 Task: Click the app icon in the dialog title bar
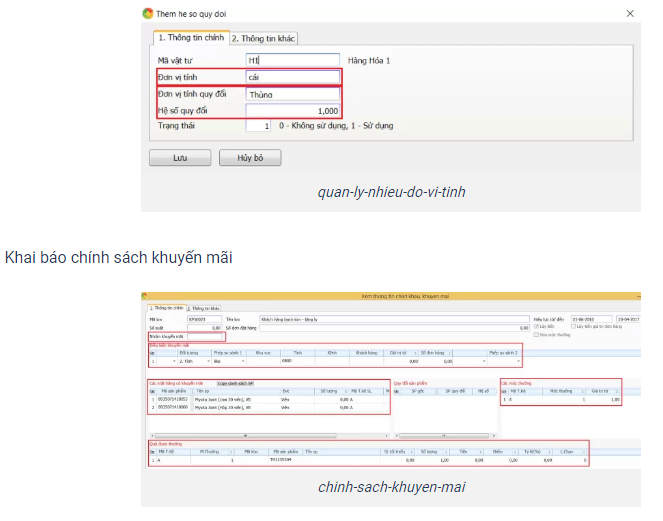click(x=148, y=14)
